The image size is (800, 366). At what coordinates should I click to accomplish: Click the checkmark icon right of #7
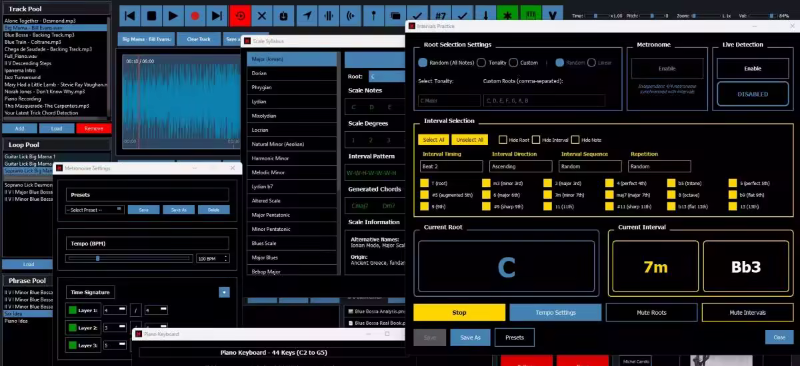[463, 14]
